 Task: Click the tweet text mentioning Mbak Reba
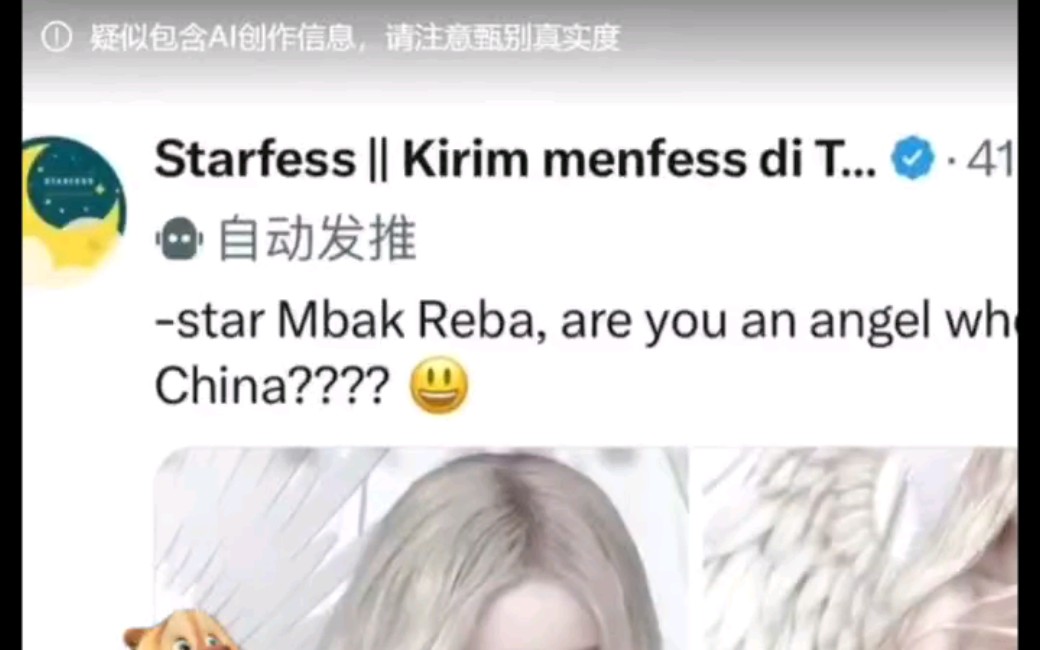(586, 354)
